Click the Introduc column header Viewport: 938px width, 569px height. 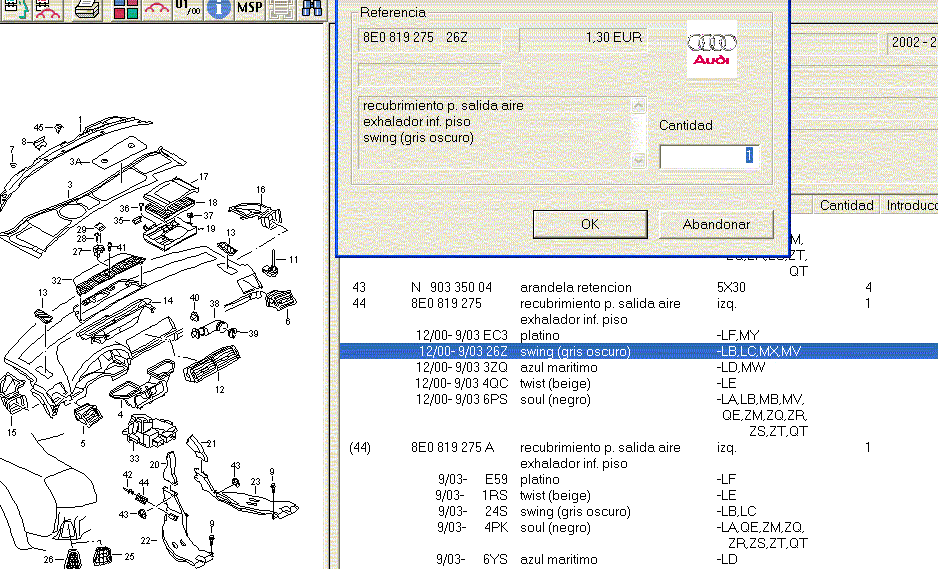[x=909, y=205]
